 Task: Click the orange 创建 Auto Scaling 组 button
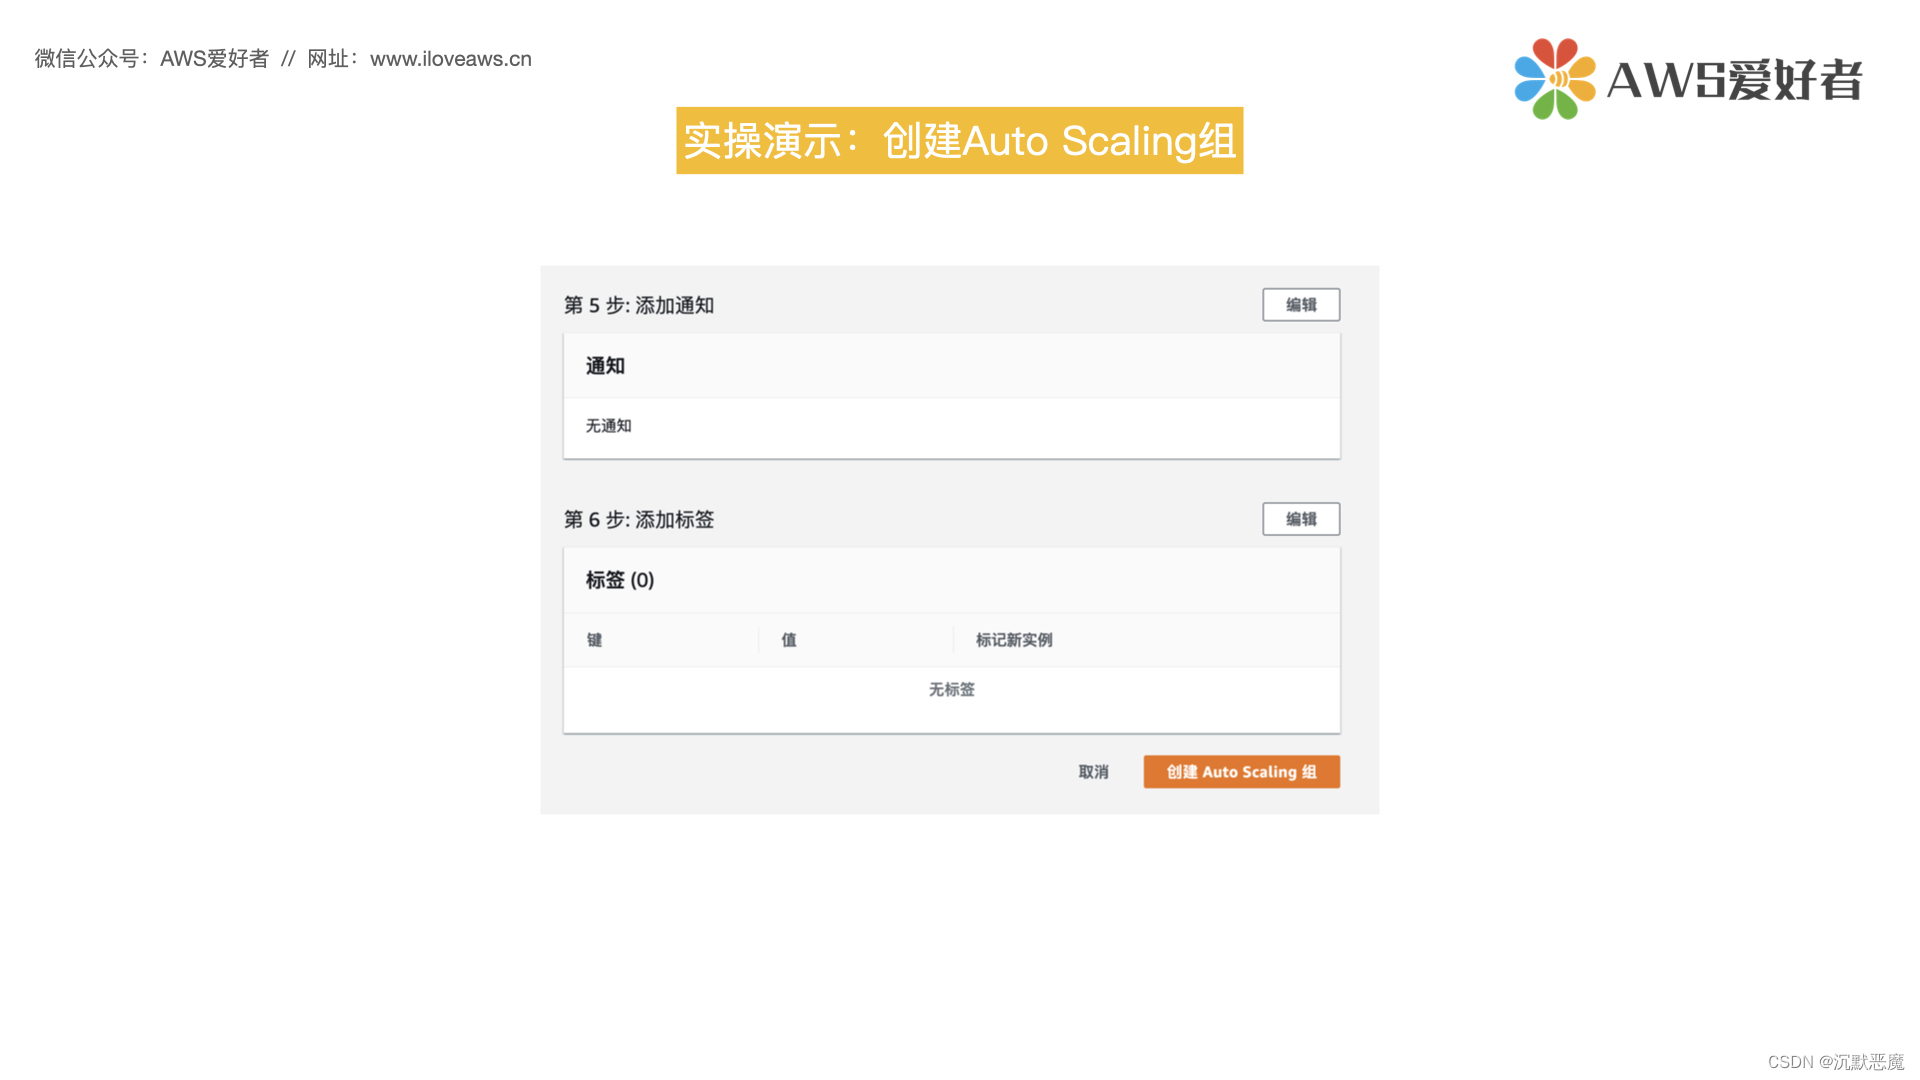click(x=1241, y=772)
